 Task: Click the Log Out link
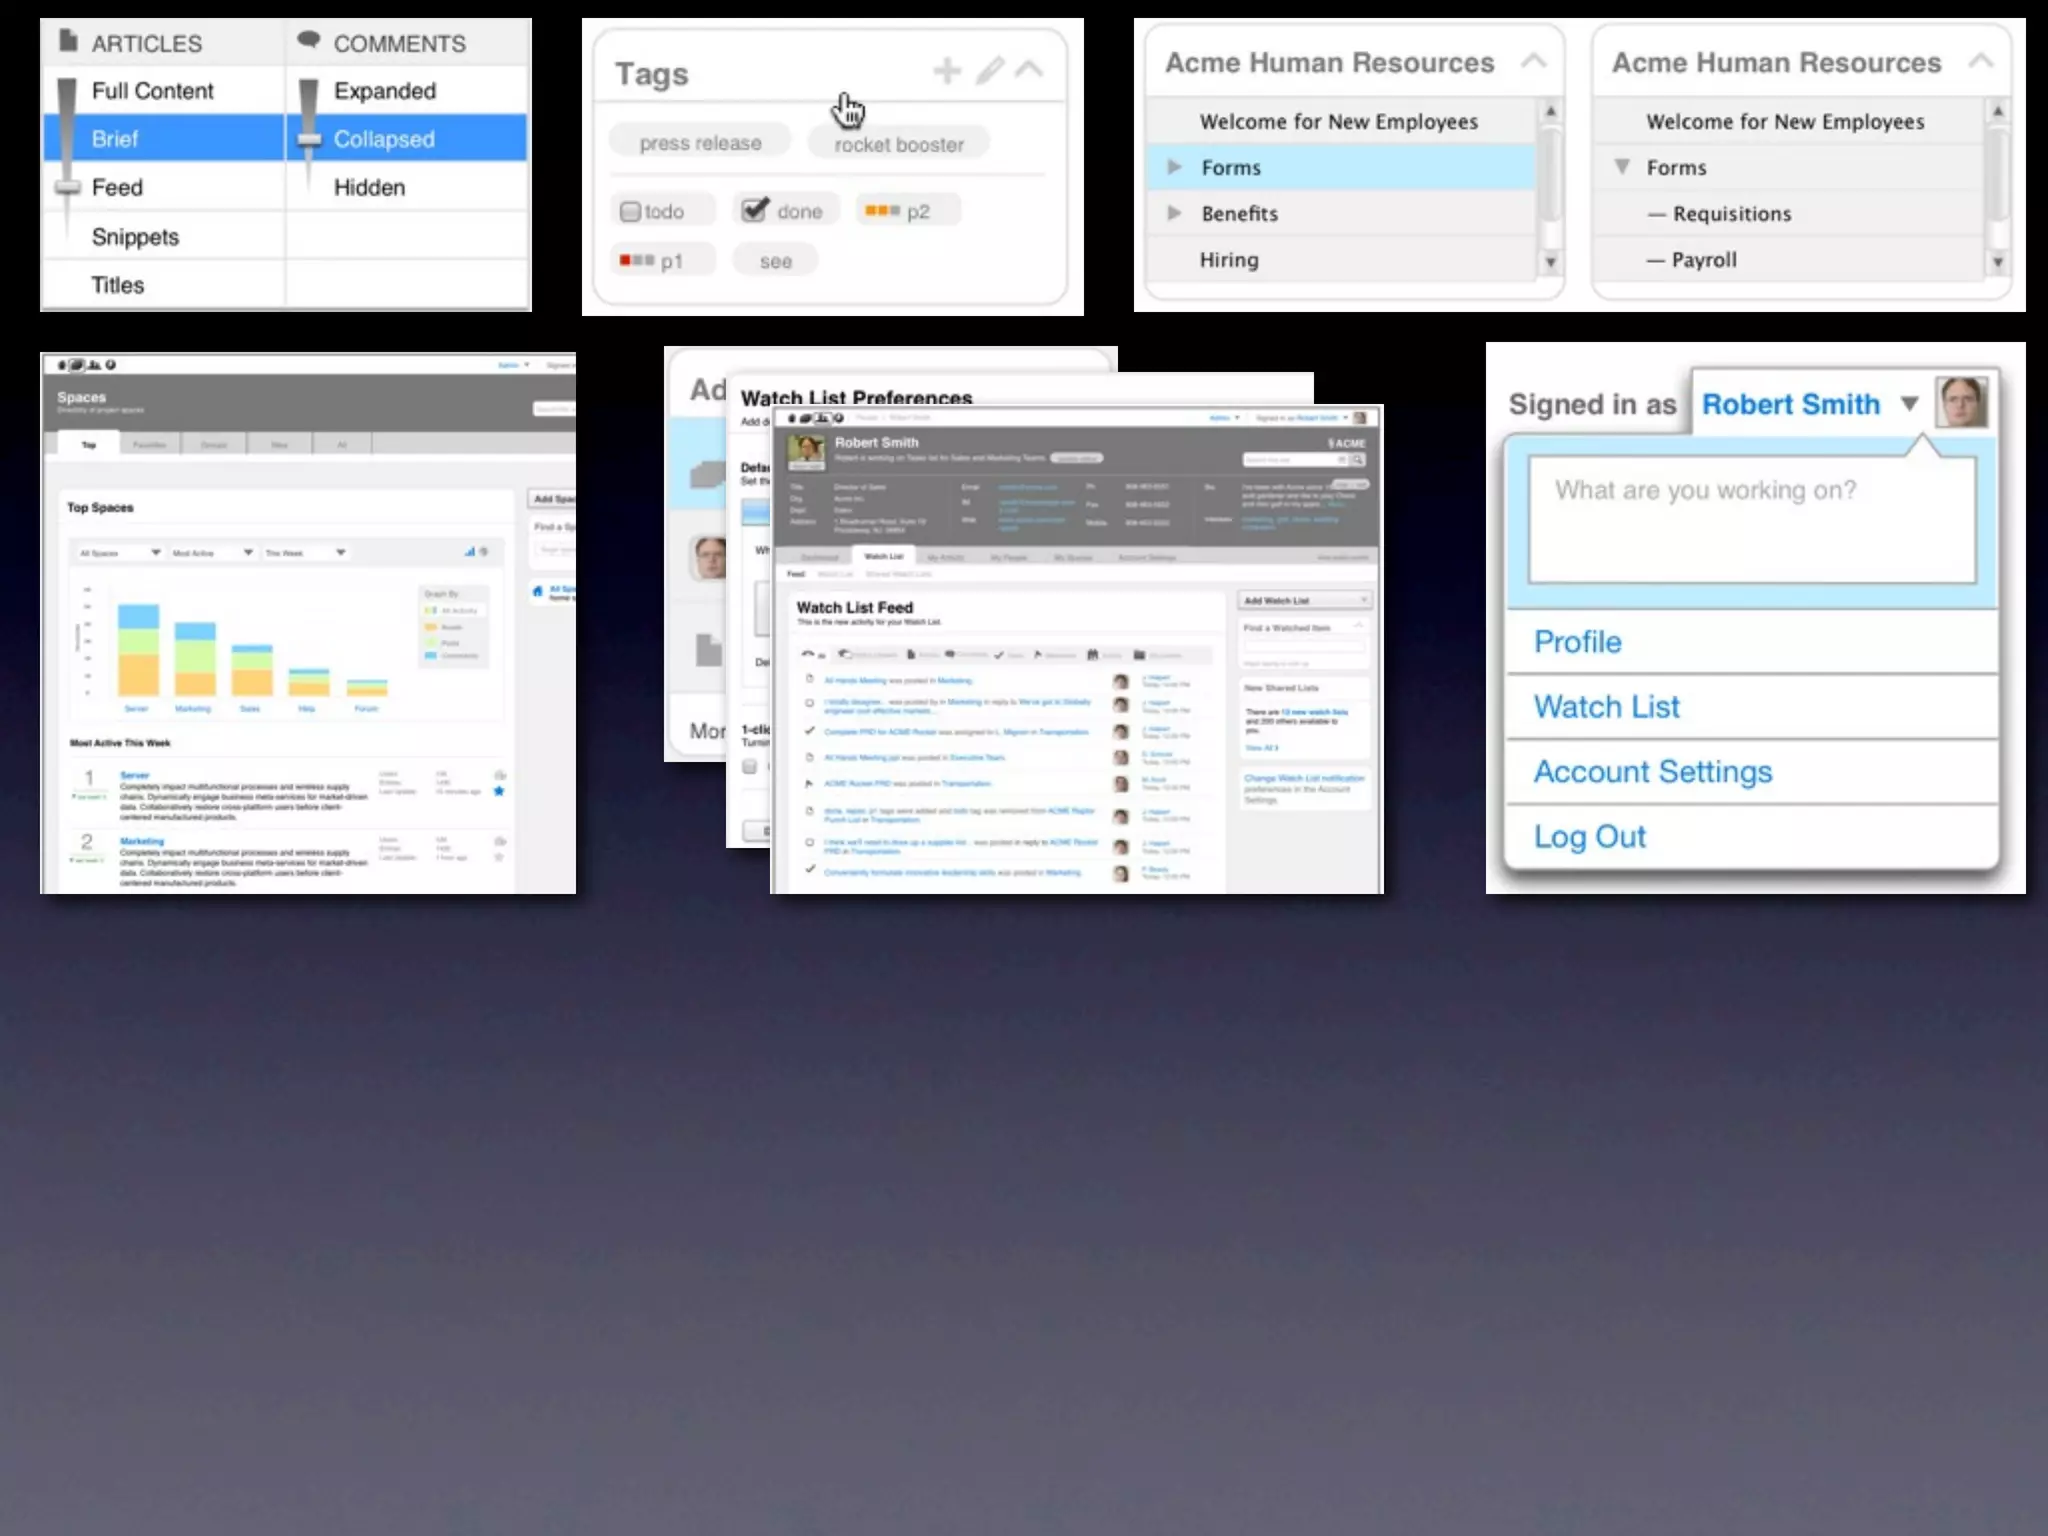pyautogui.click(x=1589, y=837)
